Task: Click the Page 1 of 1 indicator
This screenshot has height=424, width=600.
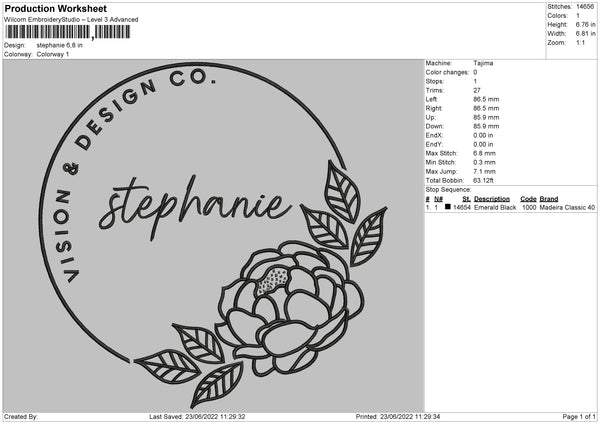Action: tap(579, 417)
